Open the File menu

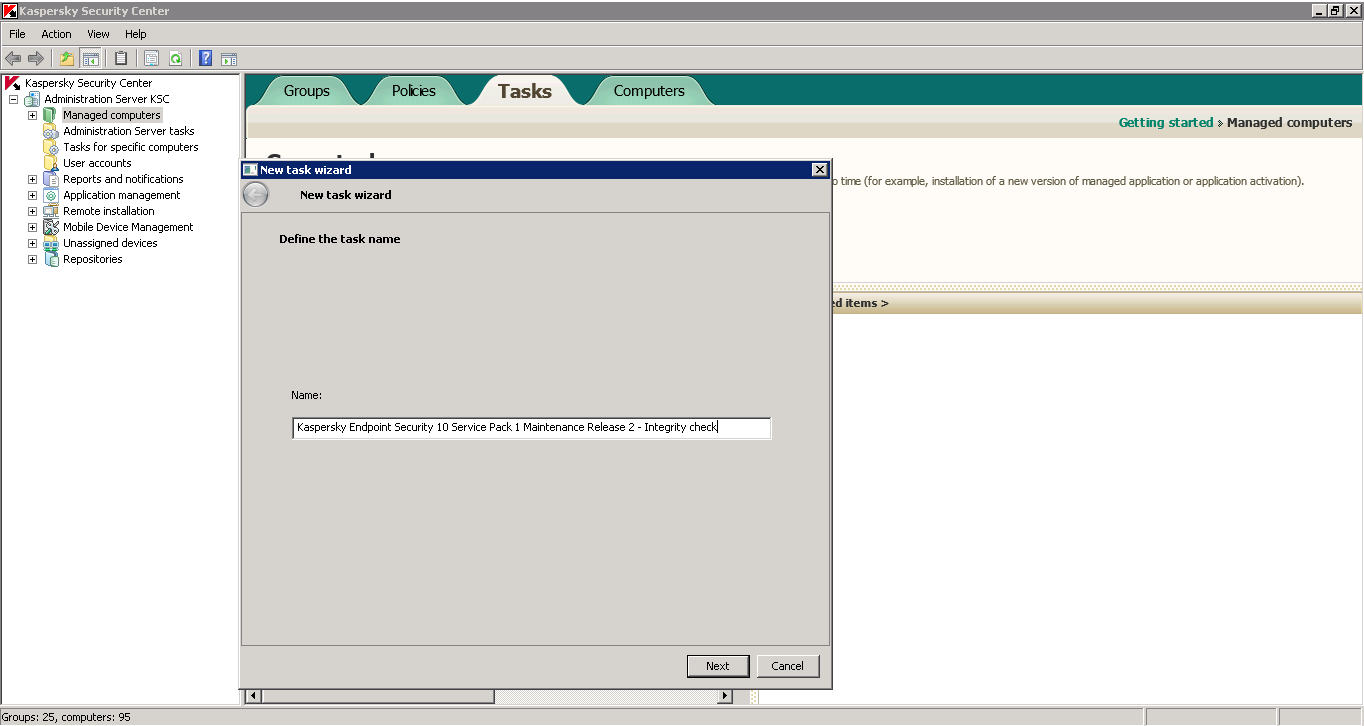click(x=17, y=34)
